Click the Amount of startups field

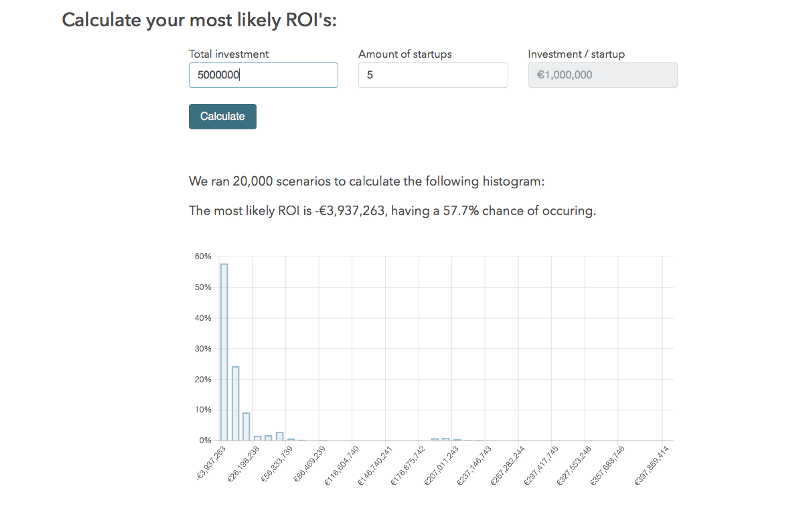point(432,75)
